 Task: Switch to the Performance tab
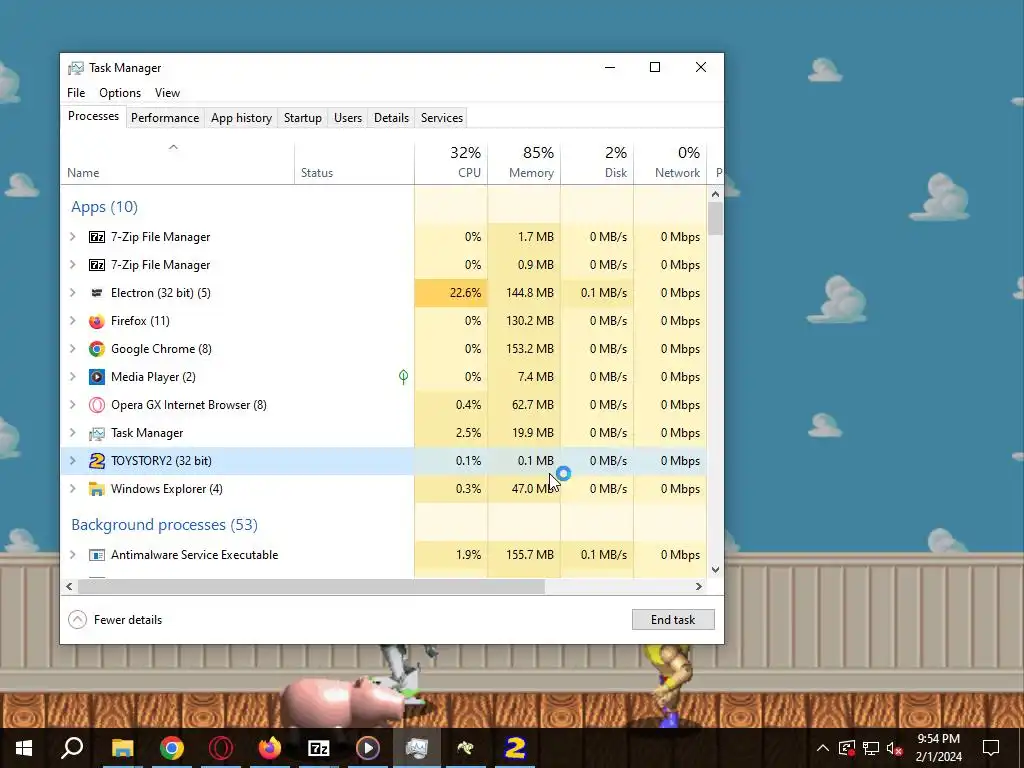click(165, 118)
